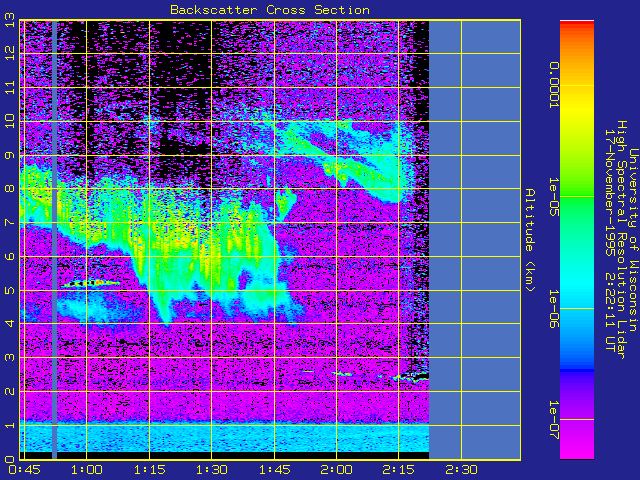The height and width of the screenshot is (480, 640).
Task: Click the 'Altitude (km)' axis title
Action: tap(530, 240)
